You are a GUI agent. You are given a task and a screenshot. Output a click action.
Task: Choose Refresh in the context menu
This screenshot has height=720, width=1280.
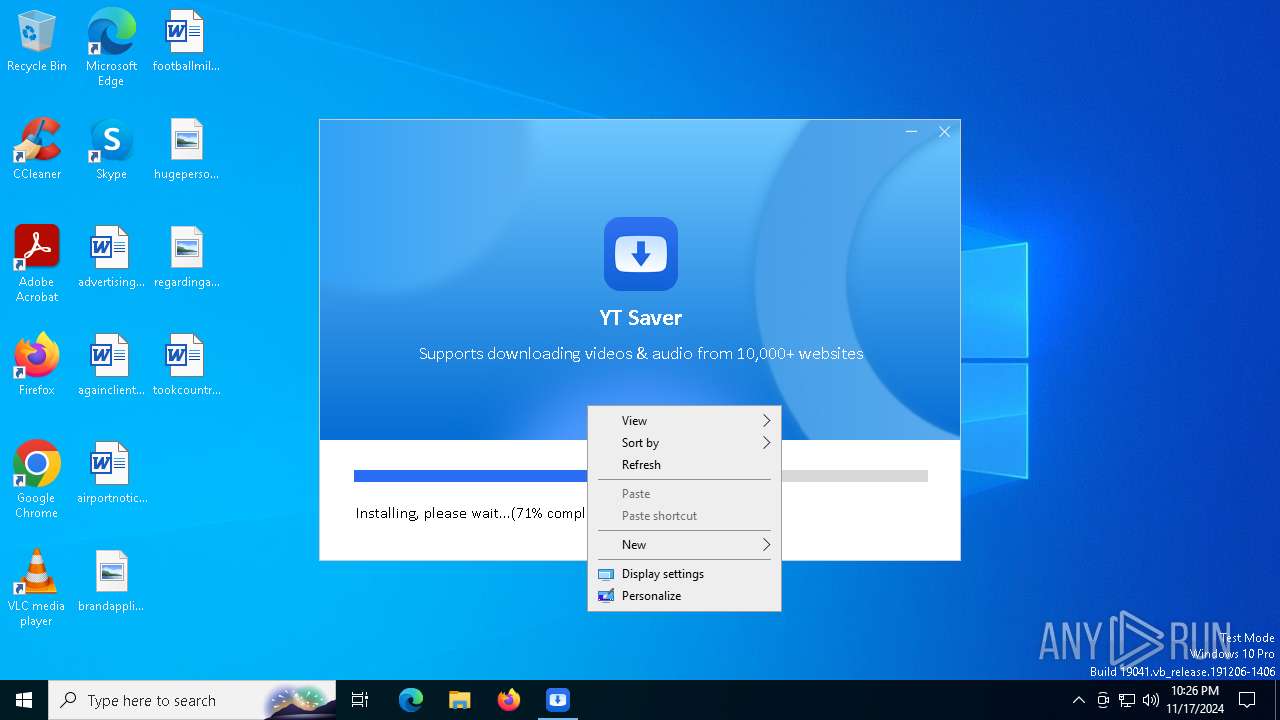[684, 465]
